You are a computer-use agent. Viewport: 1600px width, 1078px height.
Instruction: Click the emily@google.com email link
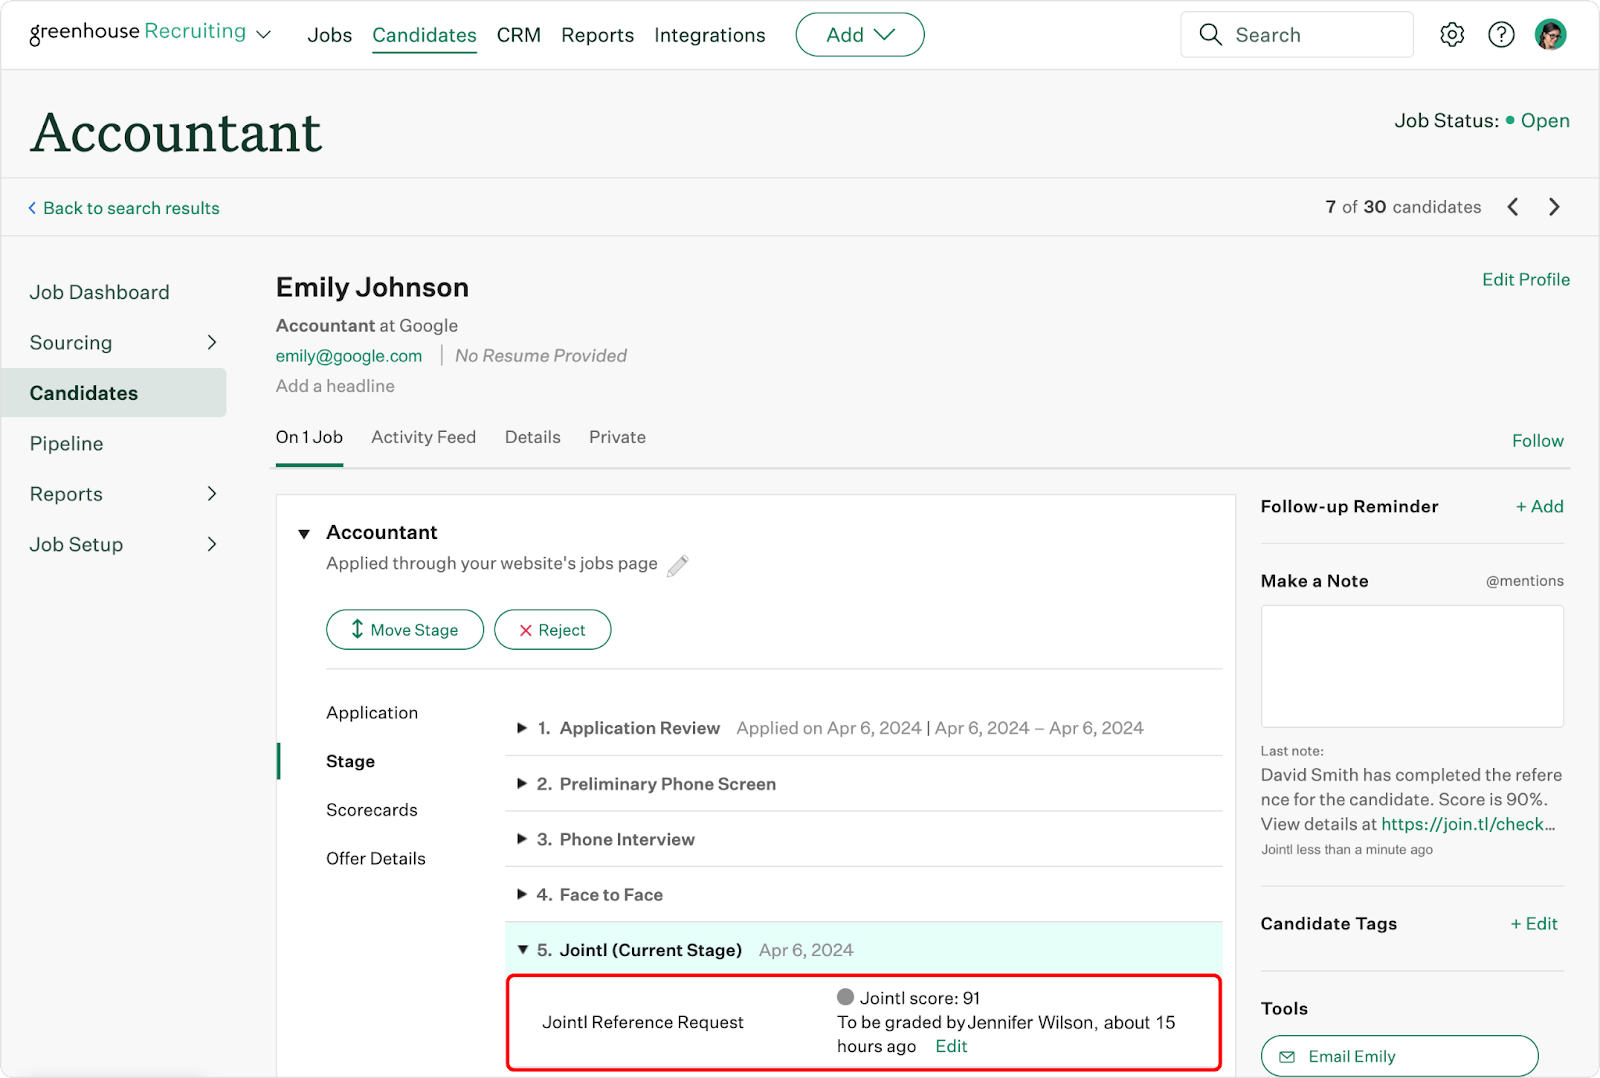coord(349,356)
